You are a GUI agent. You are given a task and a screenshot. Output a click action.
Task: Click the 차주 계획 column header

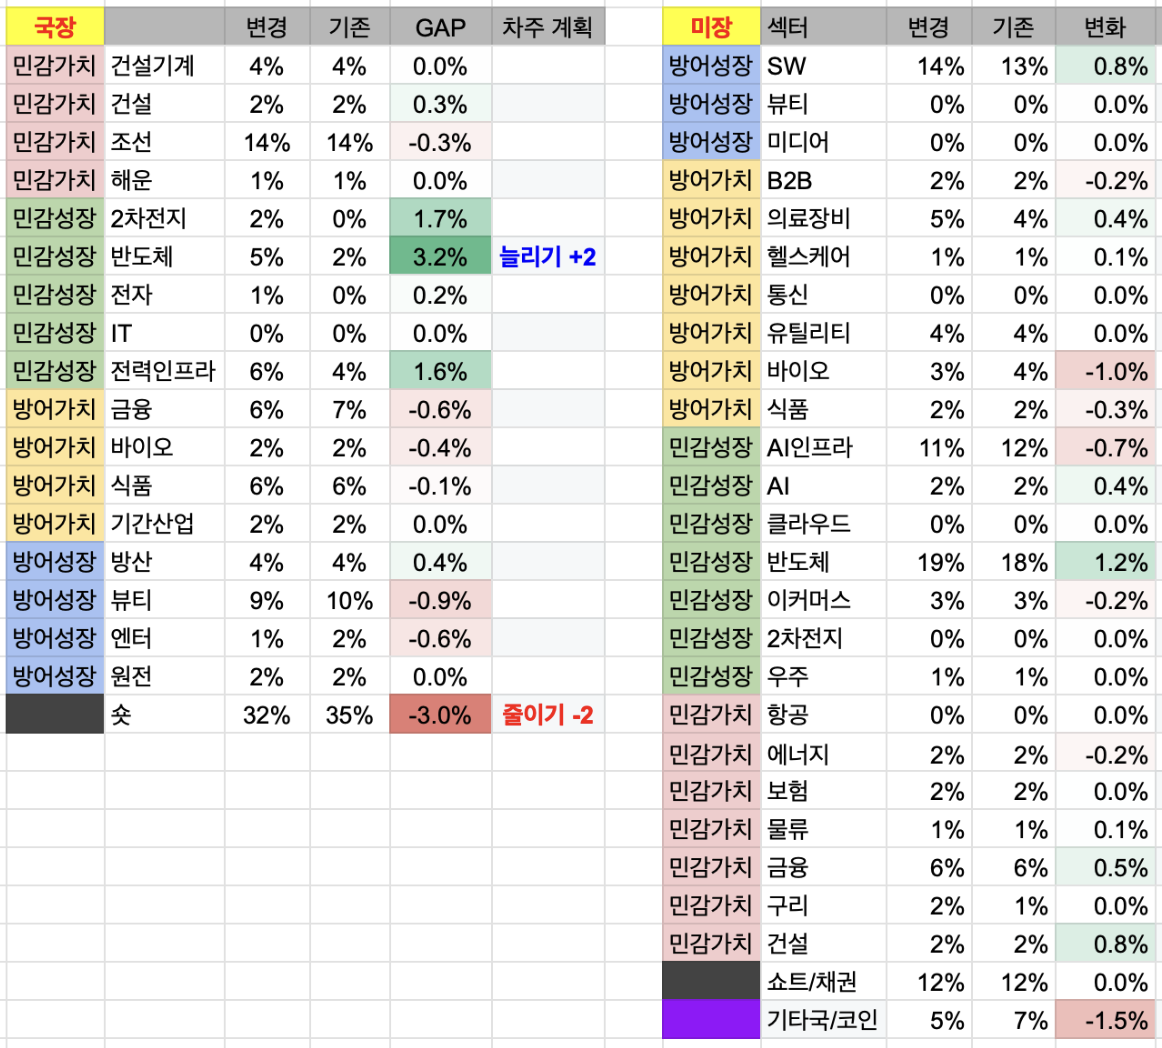coord(548,27)
